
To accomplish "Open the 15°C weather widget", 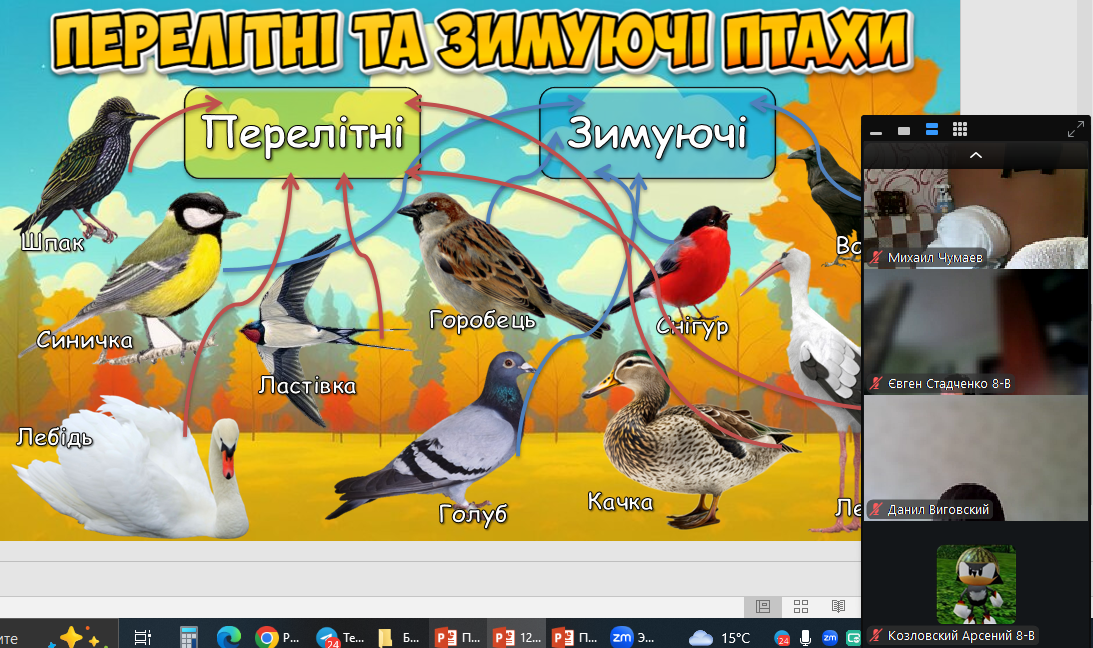I will coord(720,637).
